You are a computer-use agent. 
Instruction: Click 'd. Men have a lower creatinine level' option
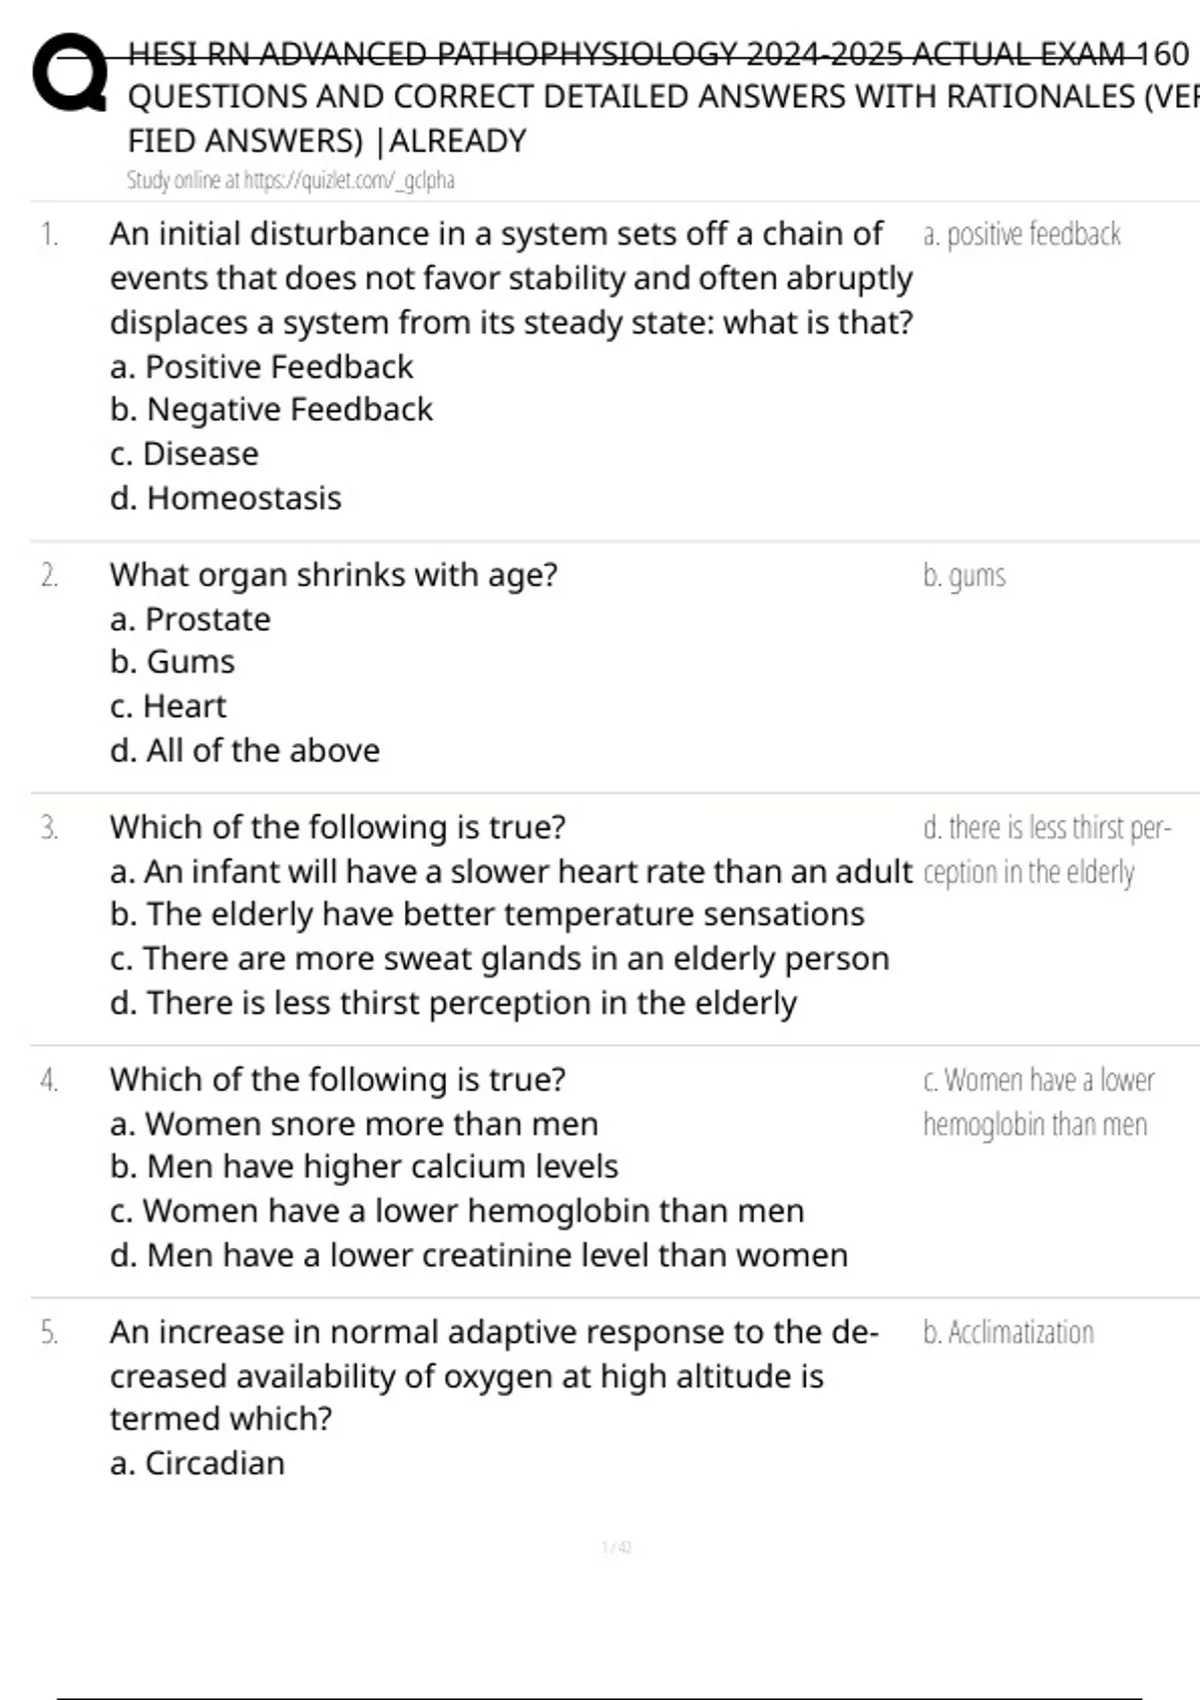point(479,1255)
